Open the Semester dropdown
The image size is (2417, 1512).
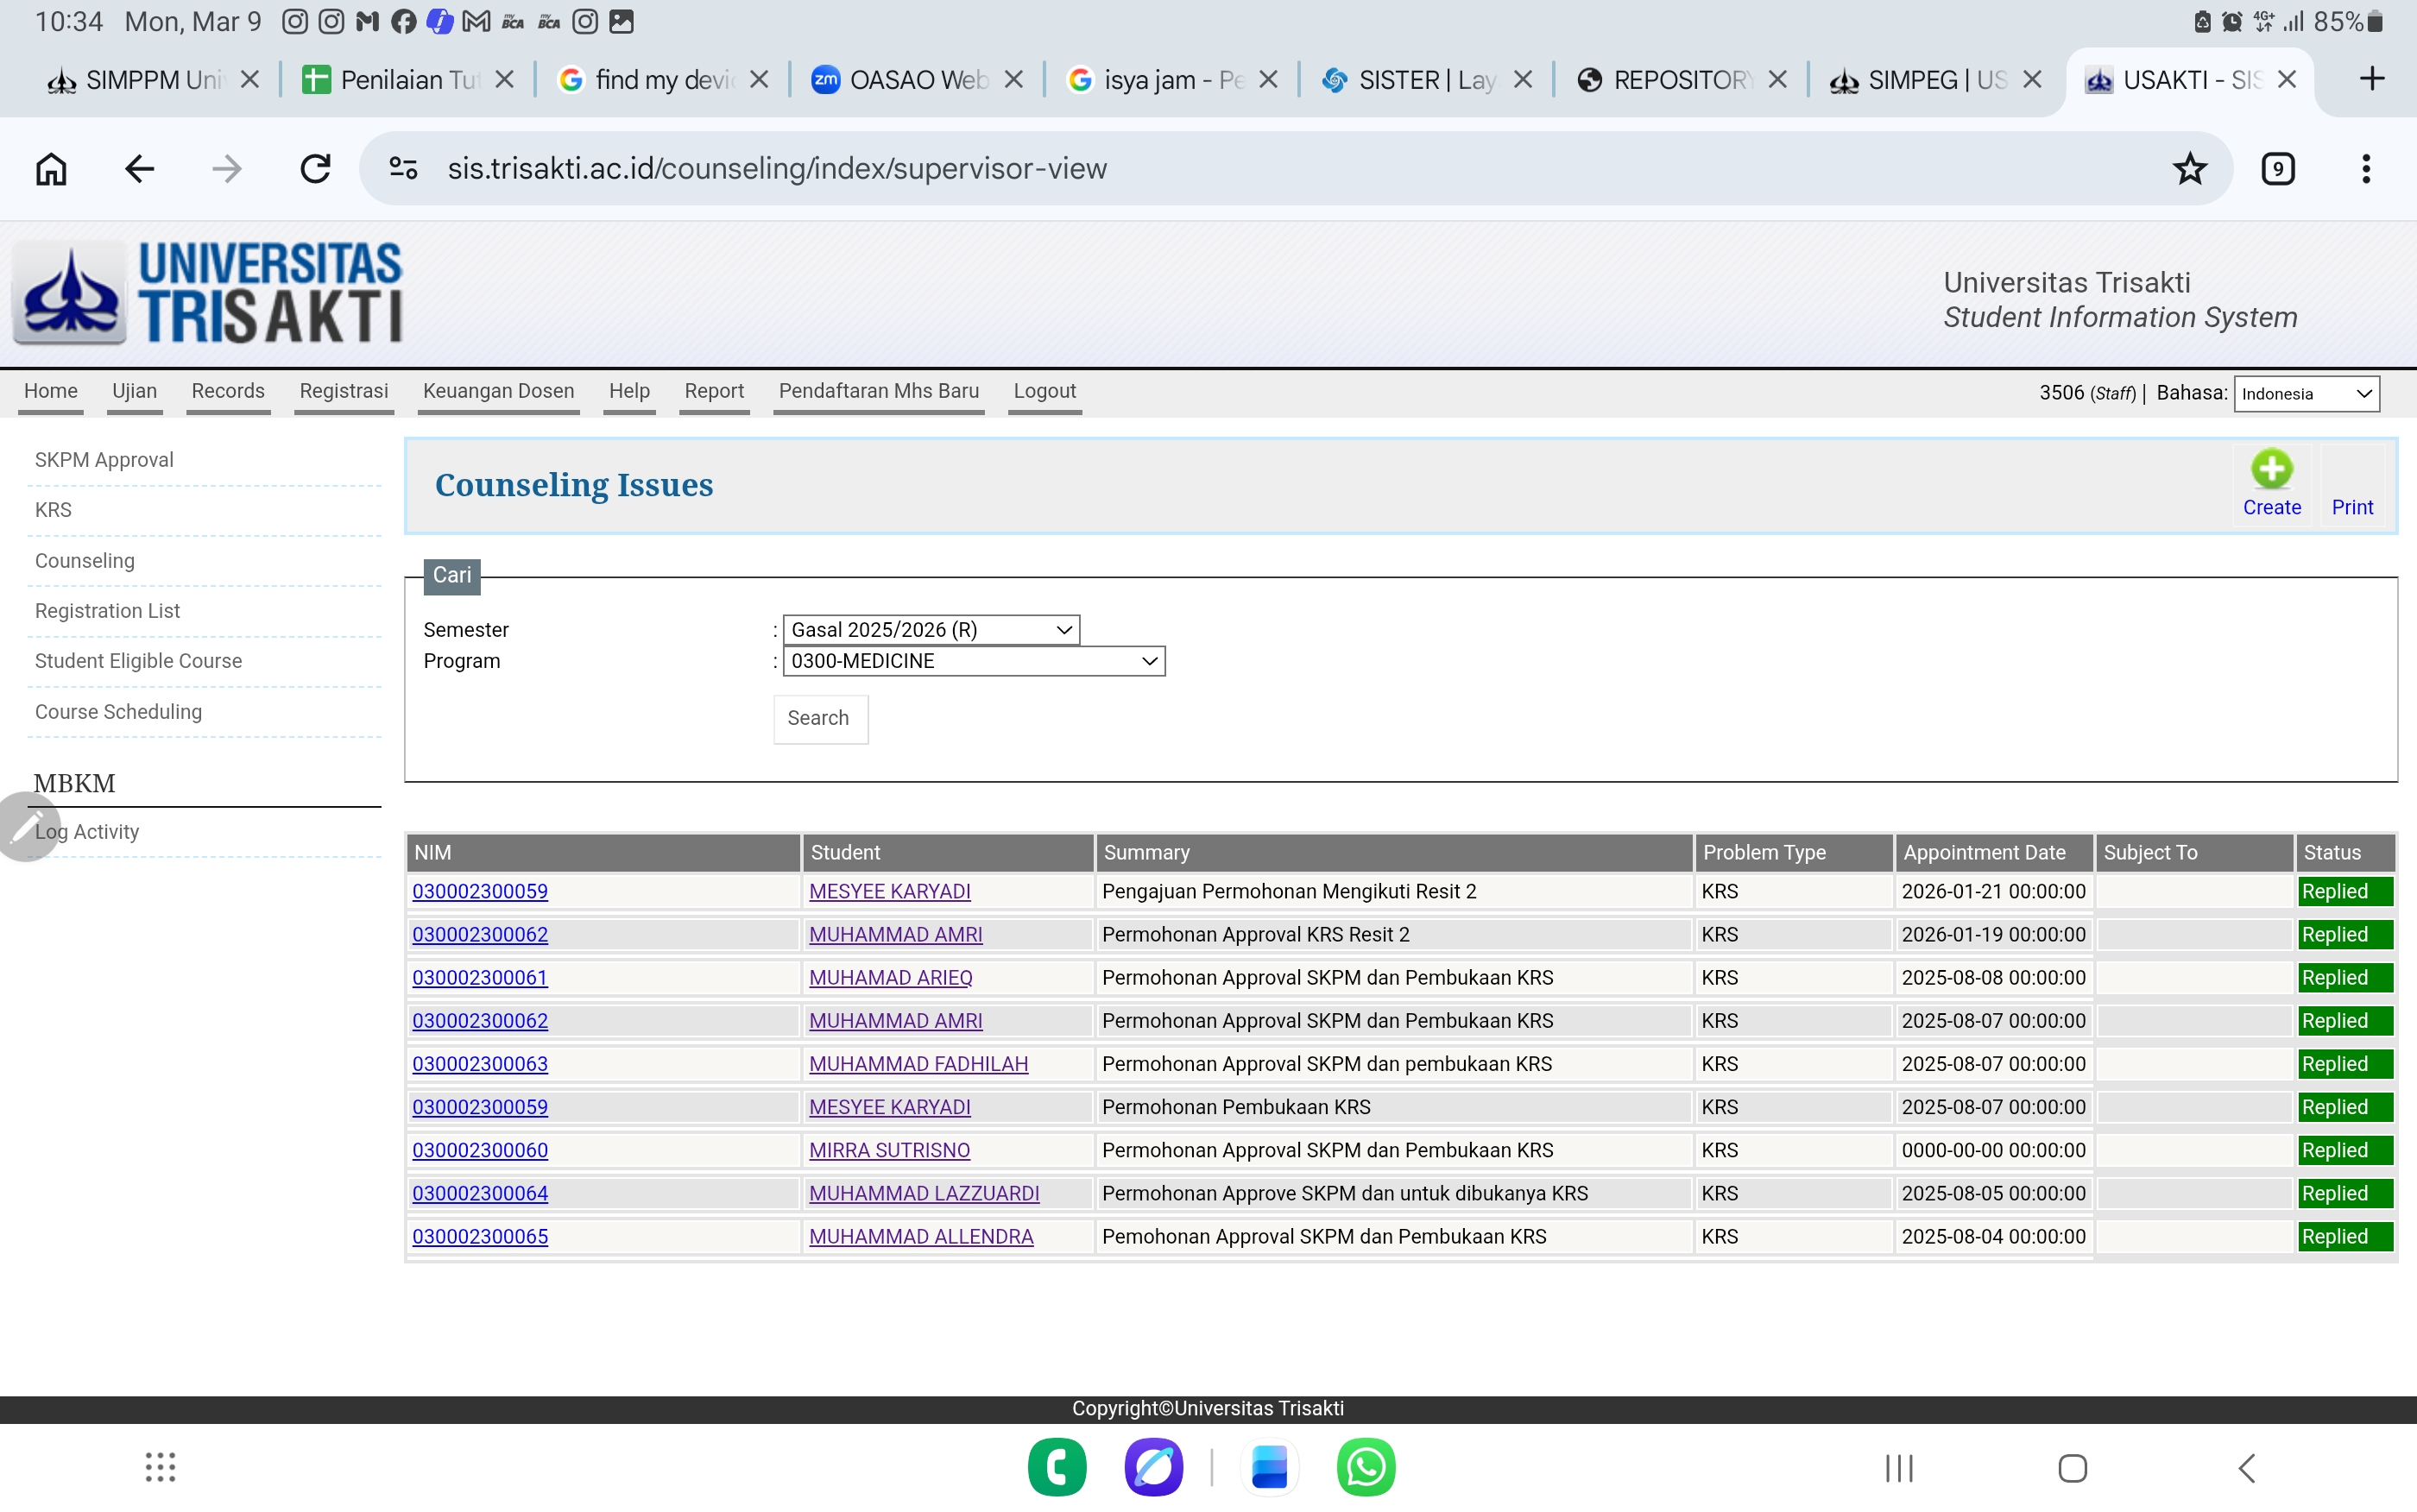[x=930, y=629]
